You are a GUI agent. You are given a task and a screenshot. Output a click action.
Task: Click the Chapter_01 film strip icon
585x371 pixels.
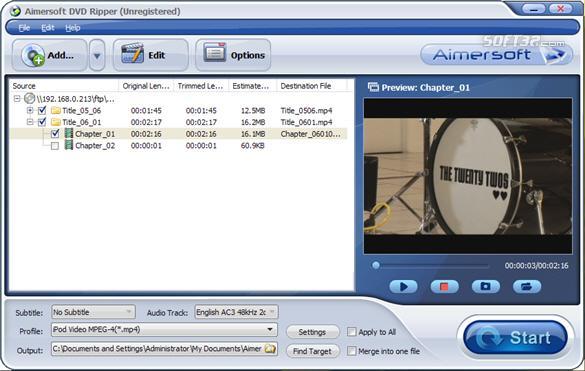(x=68, y=134)
